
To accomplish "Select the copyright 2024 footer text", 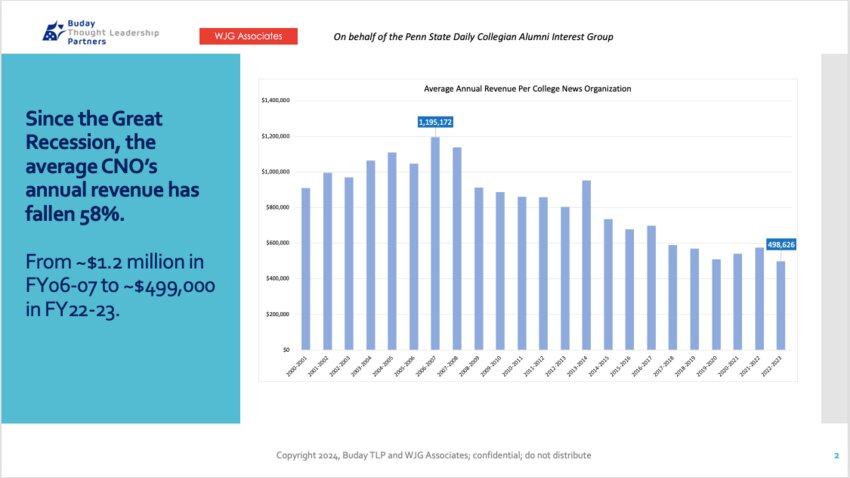I will tap(434, 455).
